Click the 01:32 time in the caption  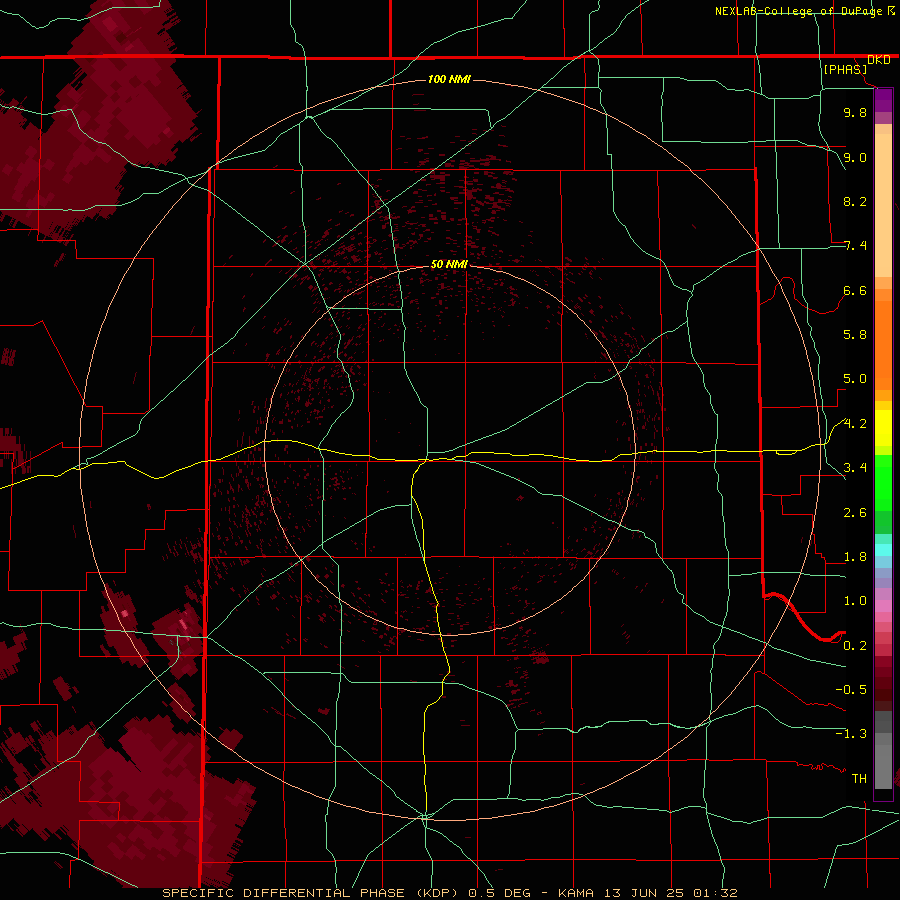tap(715, 893)
